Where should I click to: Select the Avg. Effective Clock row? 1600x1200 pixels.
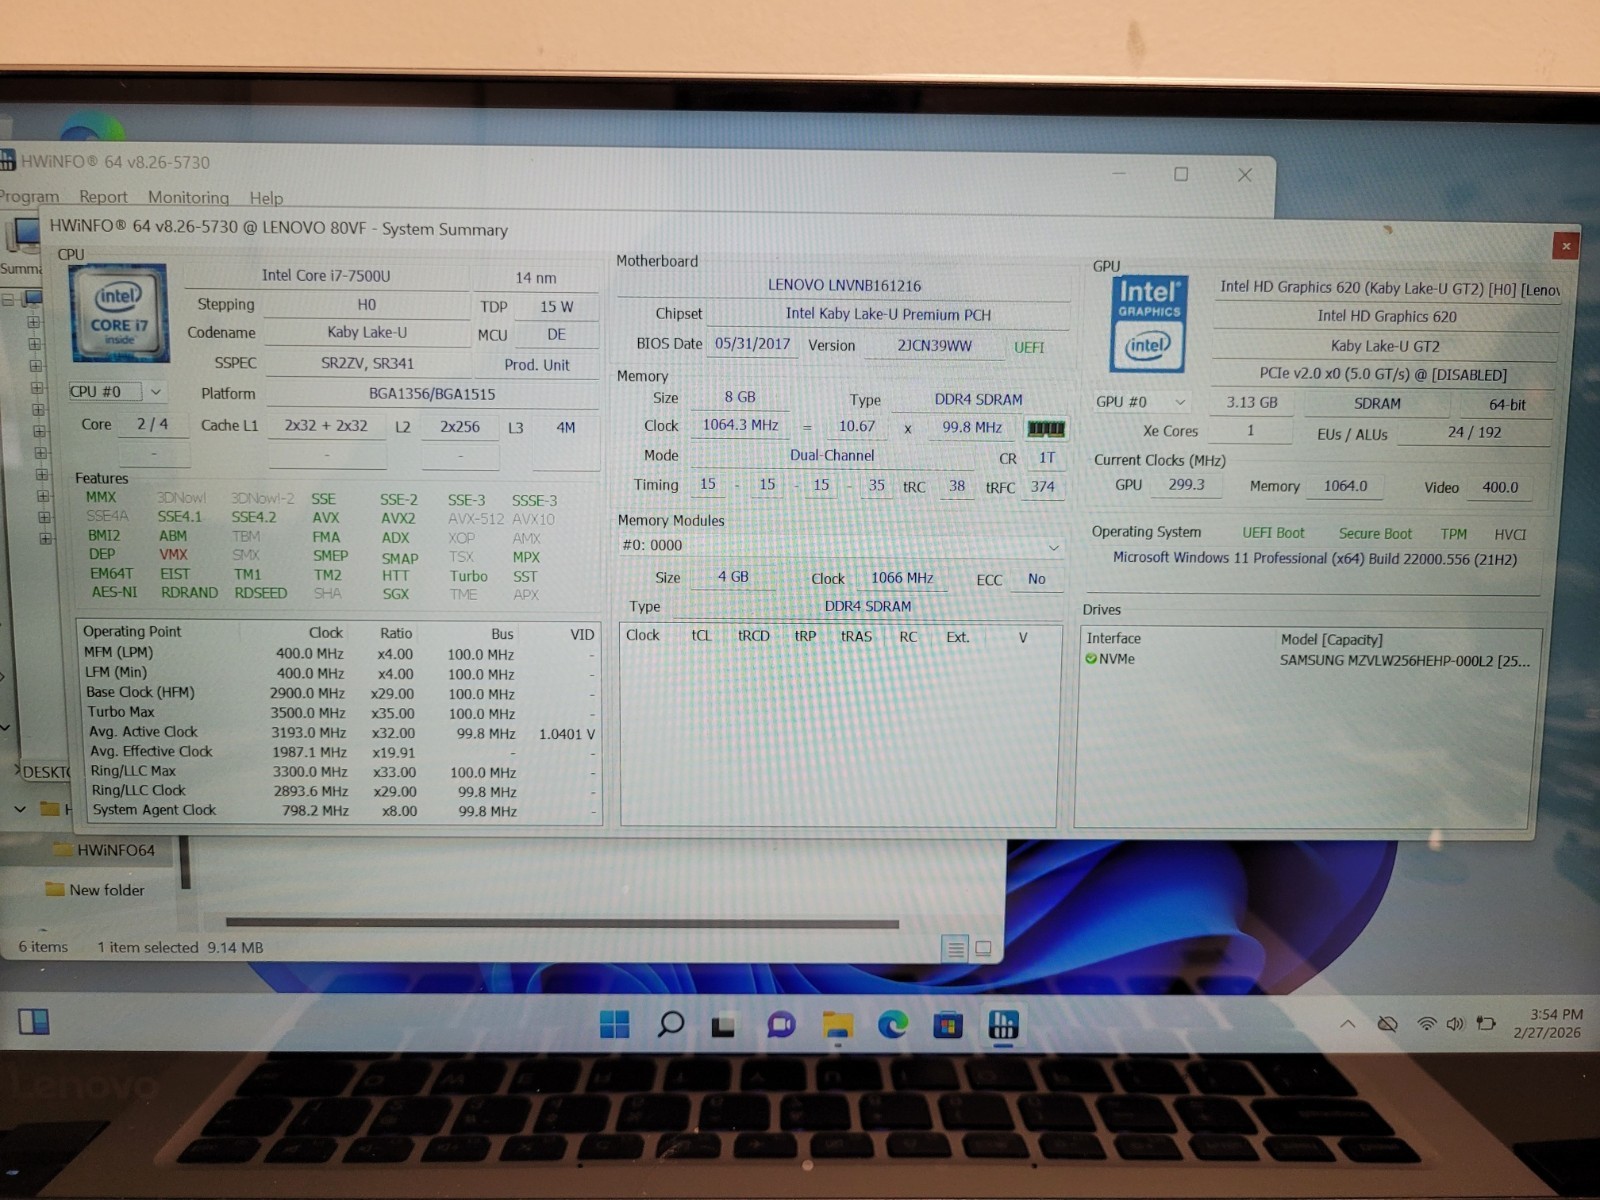(x=340, y=752)
